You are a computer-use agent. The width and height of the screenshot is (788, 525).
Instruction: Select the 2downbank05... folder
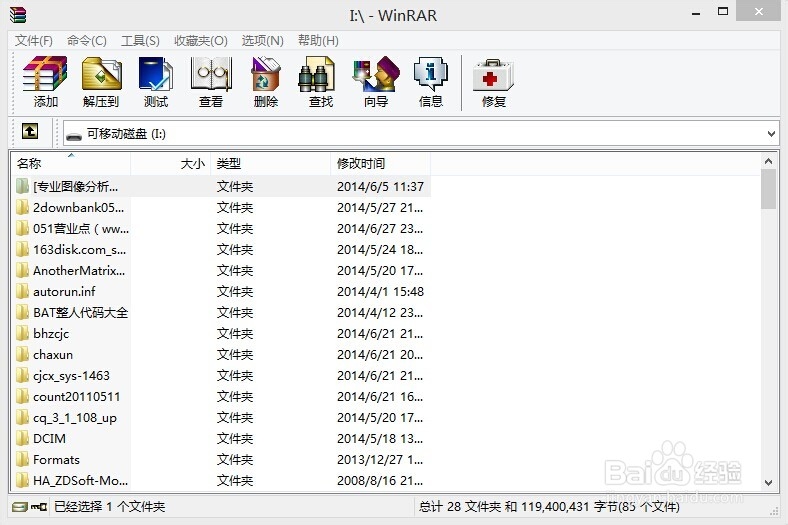[x=78, y=208]
